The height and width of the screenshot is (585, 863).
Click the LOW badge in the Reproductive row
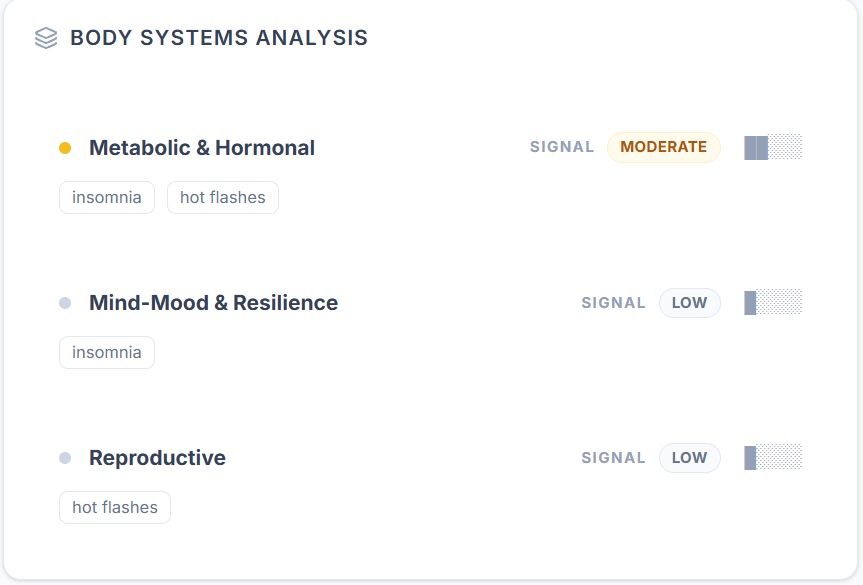[x=689, y=457]
